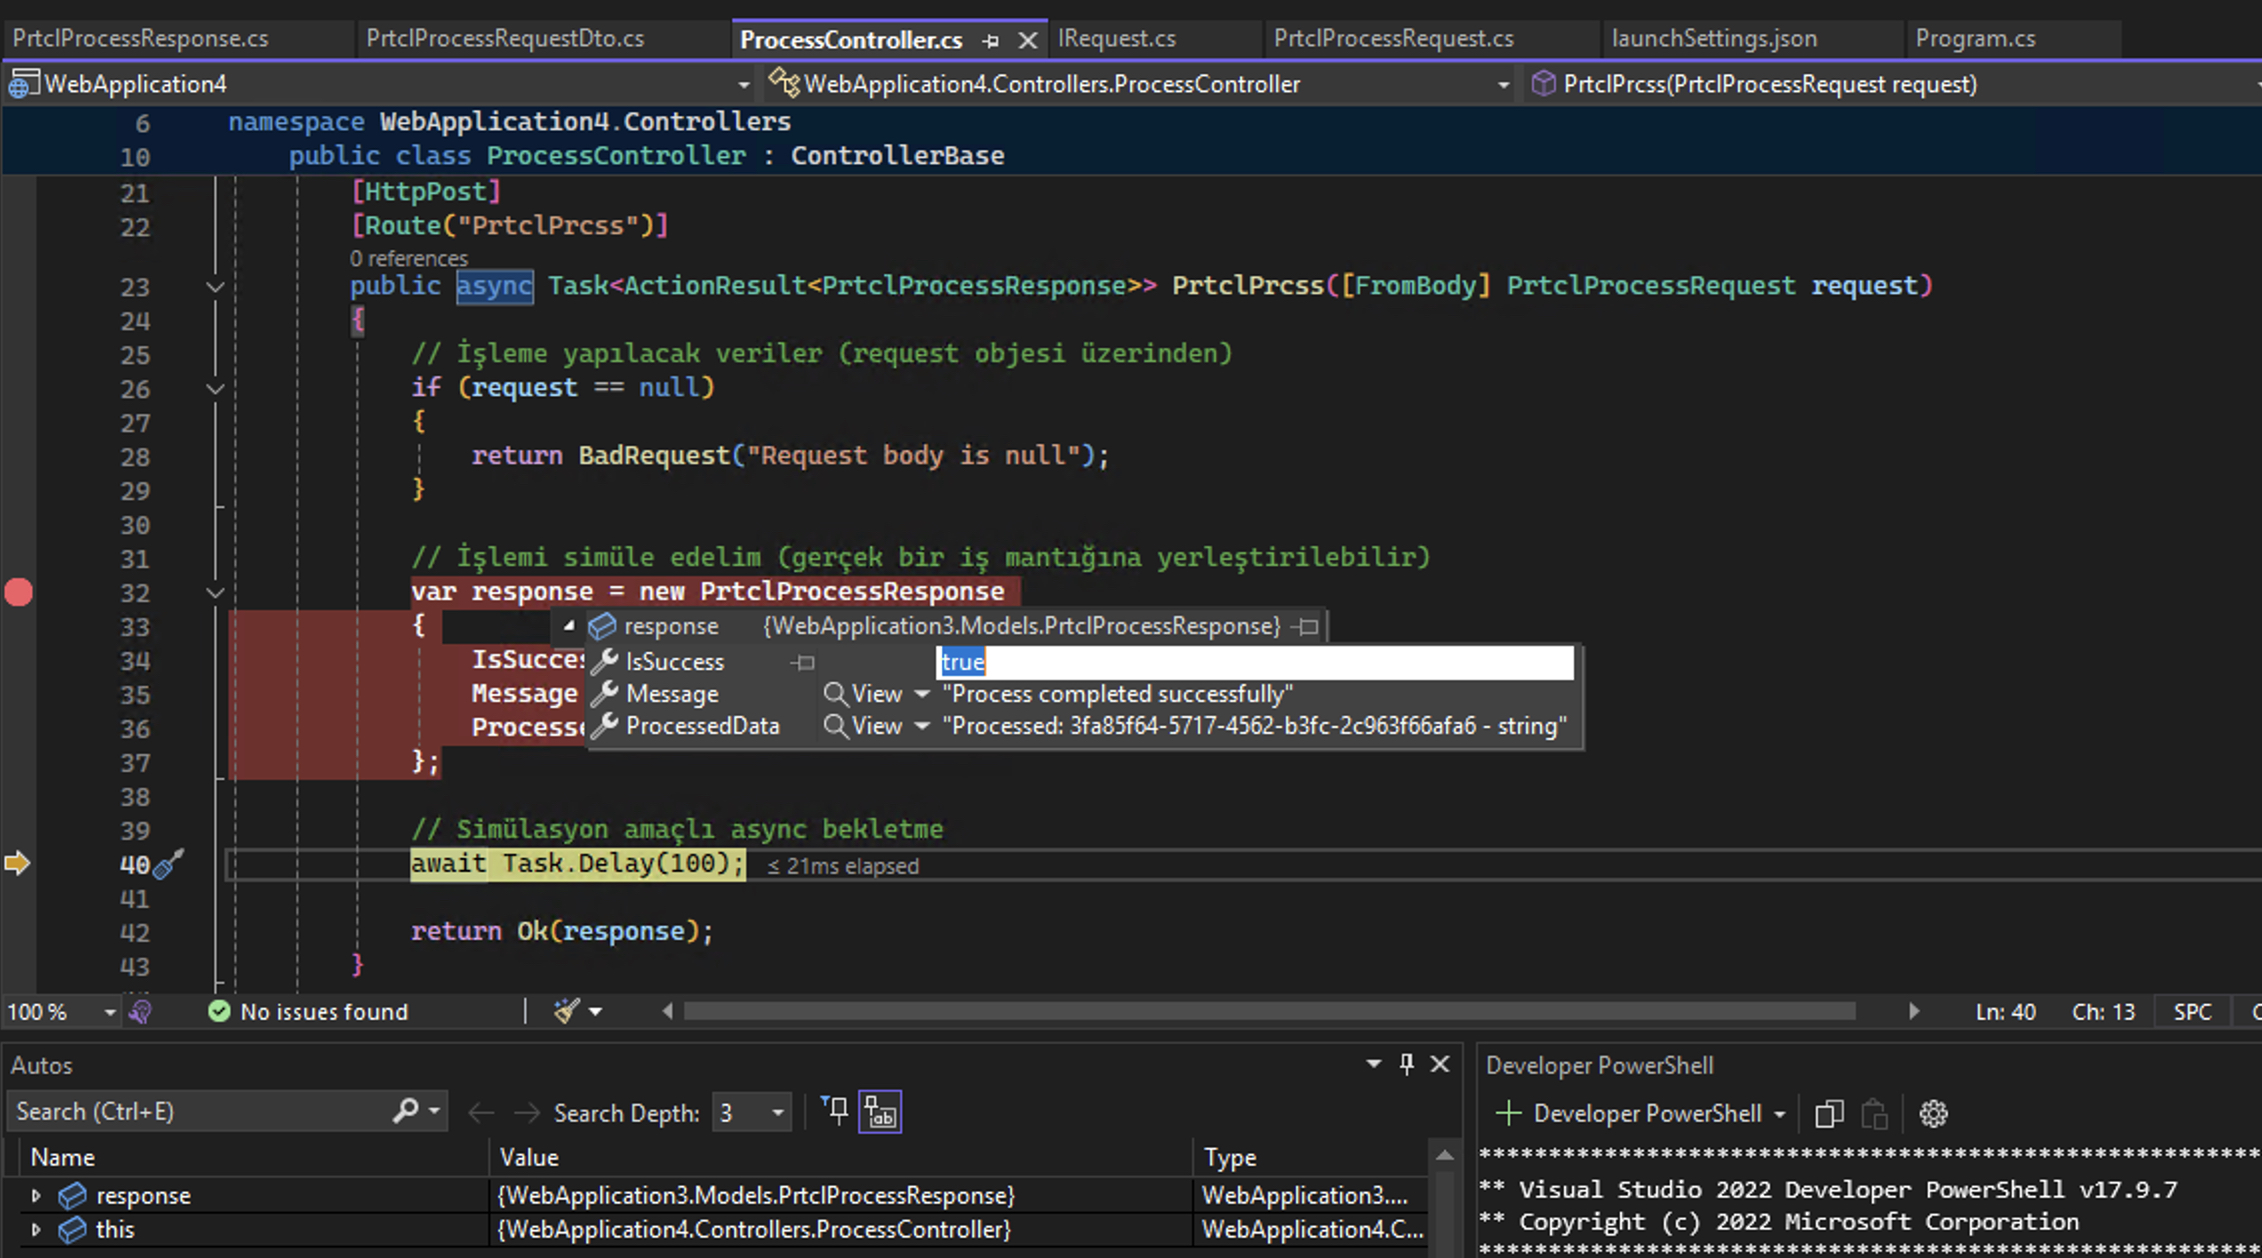Screen dimensions: 2262x1258
Task: Click the current statement arrow at line 40
Action: (17, 863)
